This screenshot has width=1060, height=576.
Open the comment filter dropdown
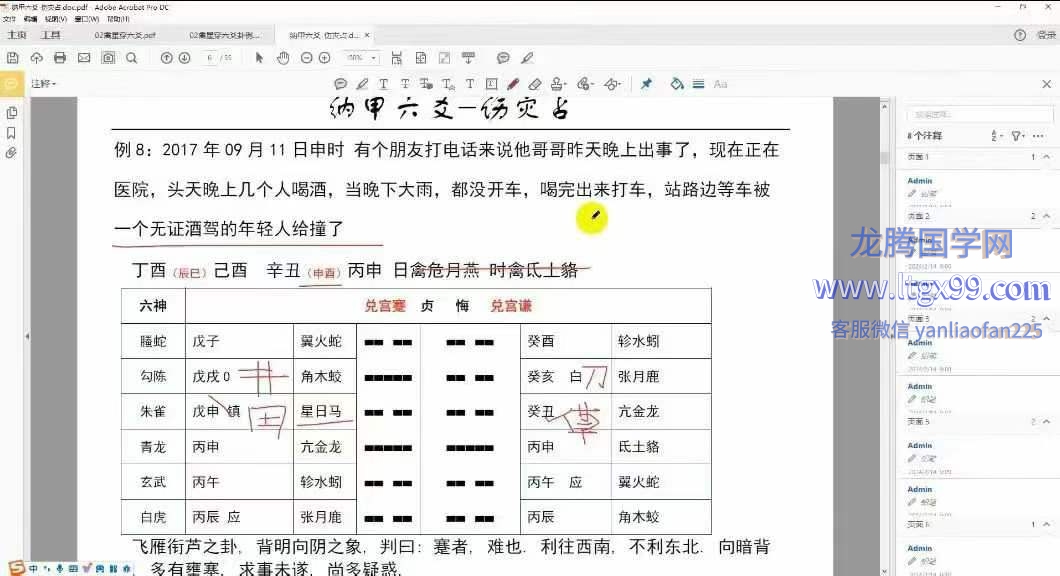[x=1018, y=135]
